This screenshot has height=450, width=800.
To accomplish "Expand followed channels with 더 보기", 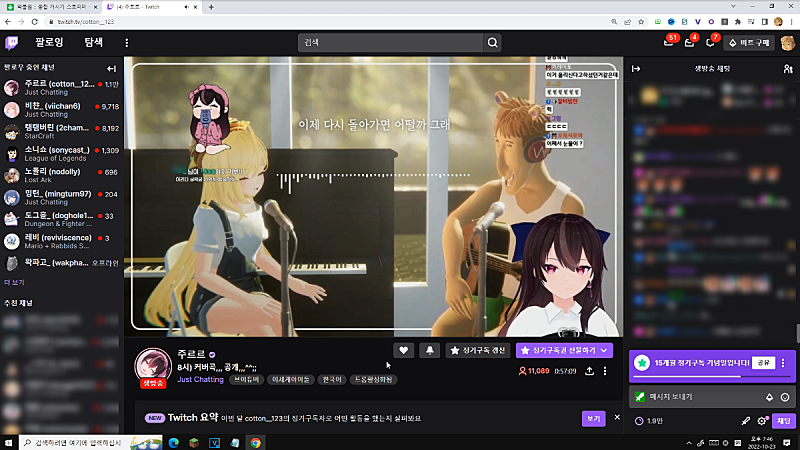I will coord(14,282).
